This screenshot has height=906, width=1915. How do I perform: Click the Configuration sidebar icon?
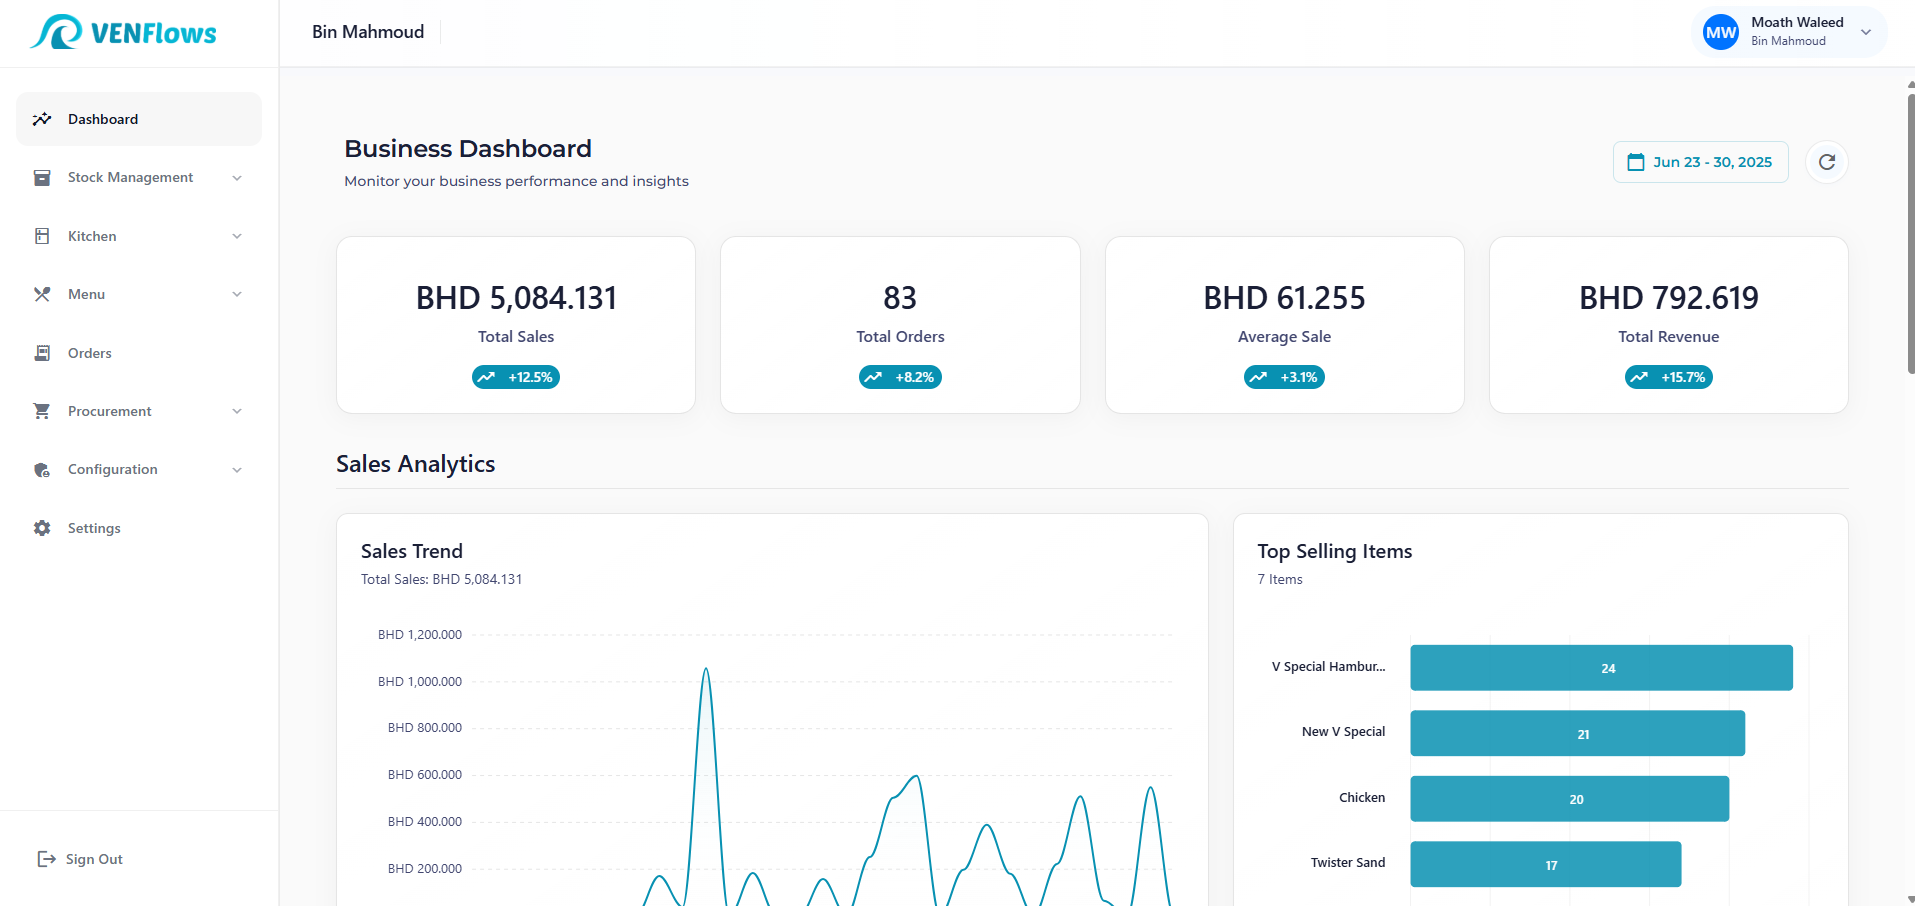pyautogui.click(x=42, y=470)
